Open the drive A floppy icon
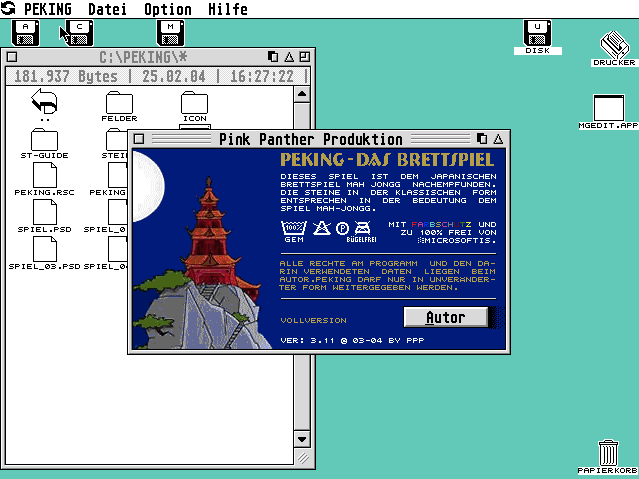This screenshot has height=479, width=639. 25,33
